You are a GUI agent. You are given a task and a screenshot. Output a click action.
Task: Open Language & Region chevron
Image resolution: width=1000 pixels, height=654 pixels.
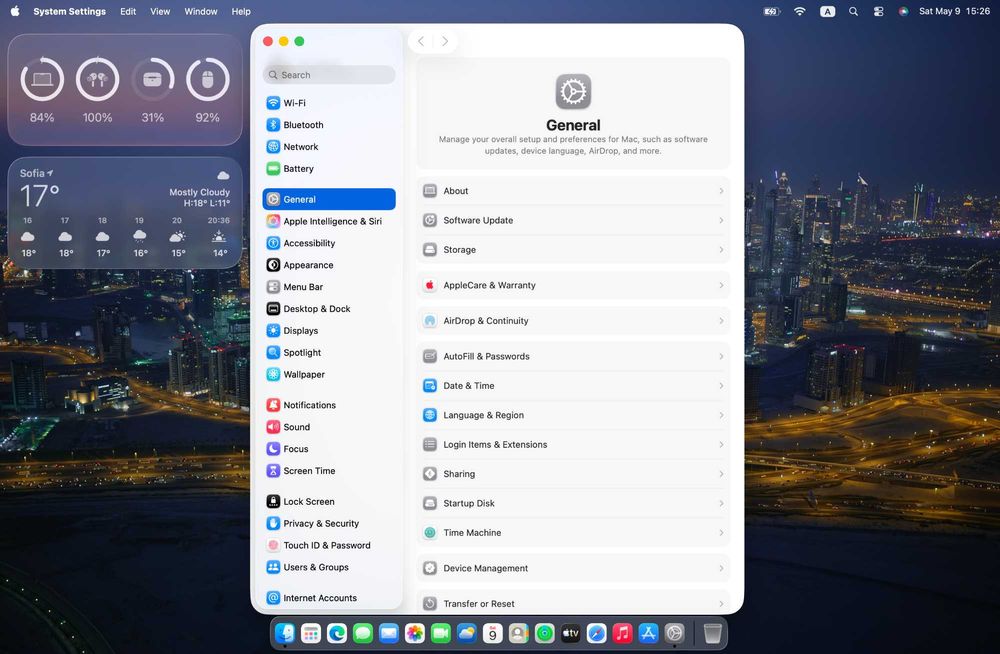pyautogui.click(x=721, y=415)
